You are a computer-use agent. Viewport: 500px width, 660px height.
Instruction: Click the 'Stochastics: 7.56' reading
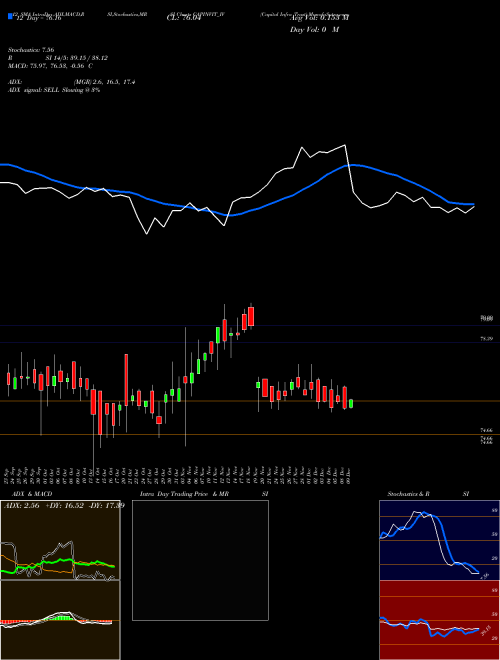(x=31, y=50)
